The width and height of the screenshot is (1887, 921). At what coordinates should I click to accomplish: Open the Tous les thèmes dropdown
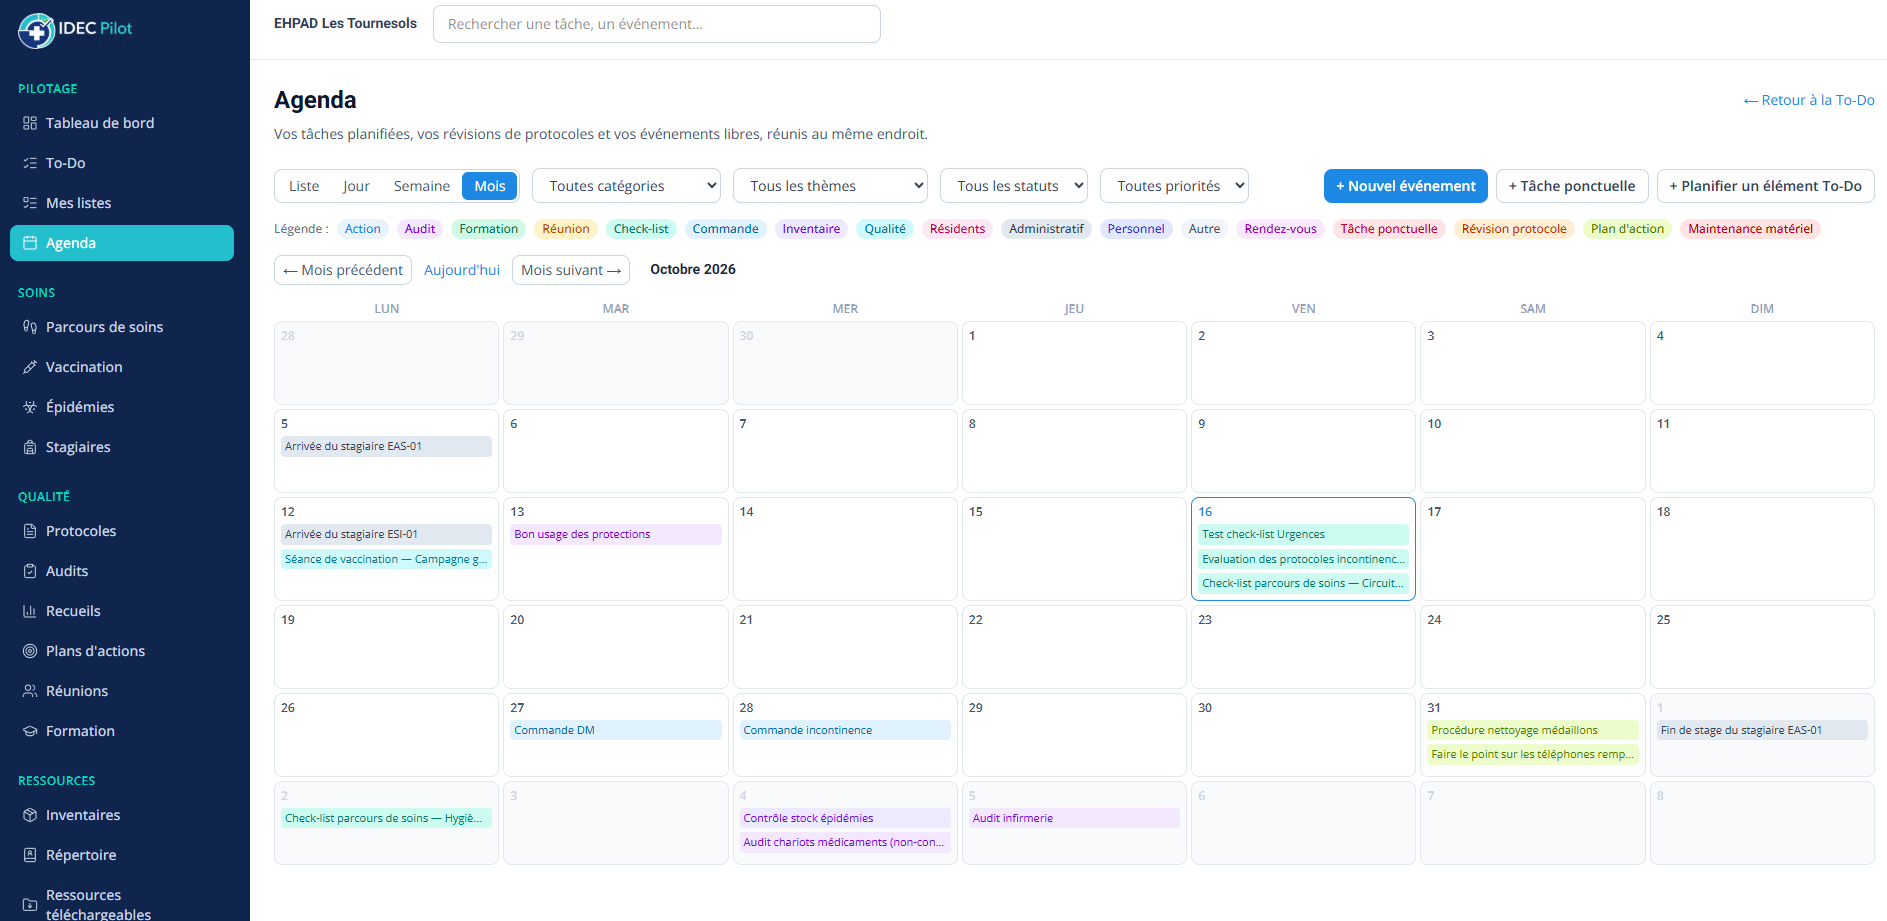pyautogui.click(x=830, y=186)
